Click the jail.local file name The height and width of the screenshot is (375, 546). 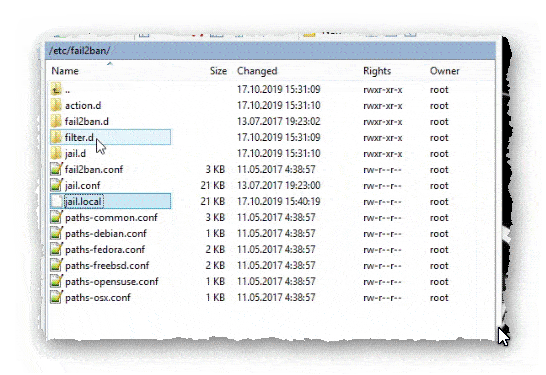83,201
